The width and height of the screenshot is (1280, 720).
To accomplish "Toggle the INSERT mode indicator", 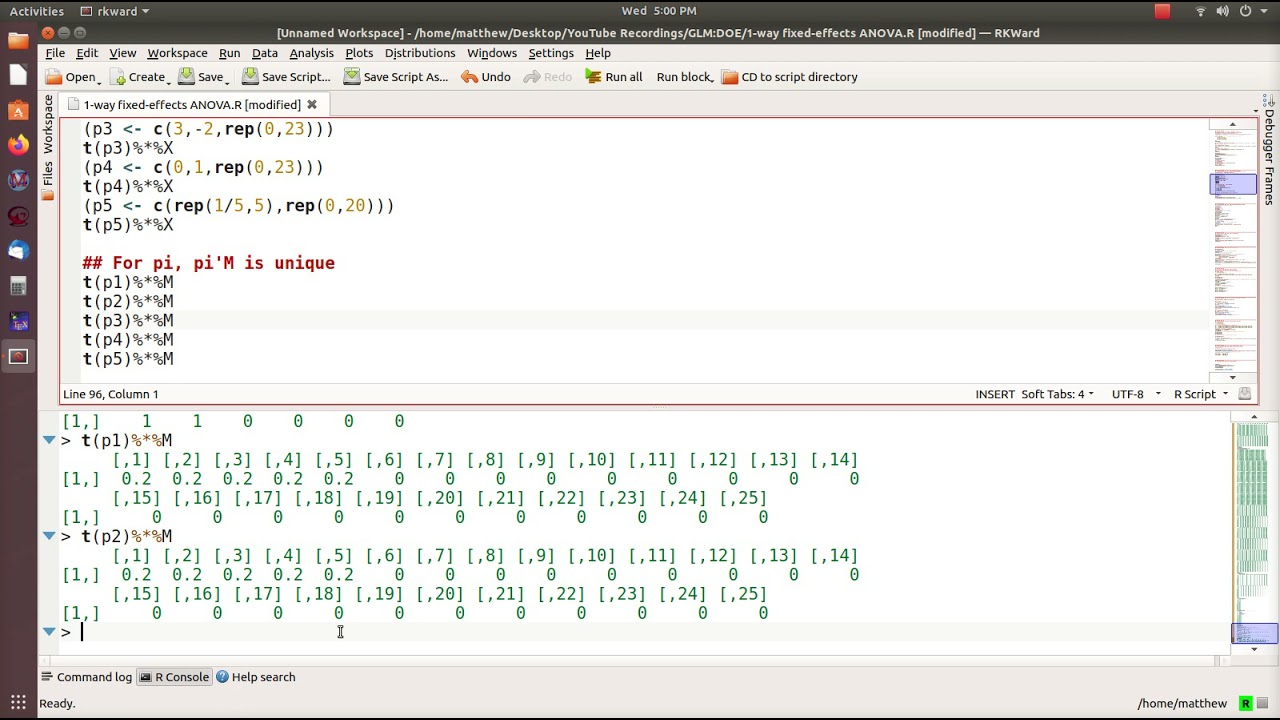I will [x=995, y=394].
